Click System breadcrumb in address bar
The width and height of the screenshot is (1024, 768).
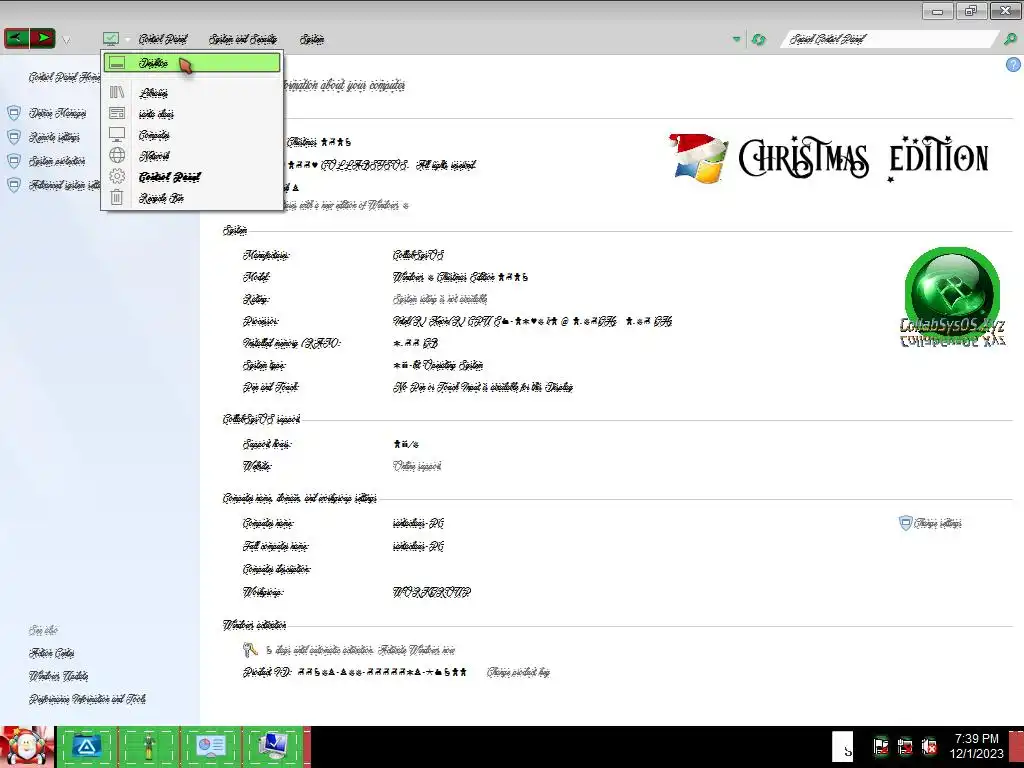[x=312, y=39]
